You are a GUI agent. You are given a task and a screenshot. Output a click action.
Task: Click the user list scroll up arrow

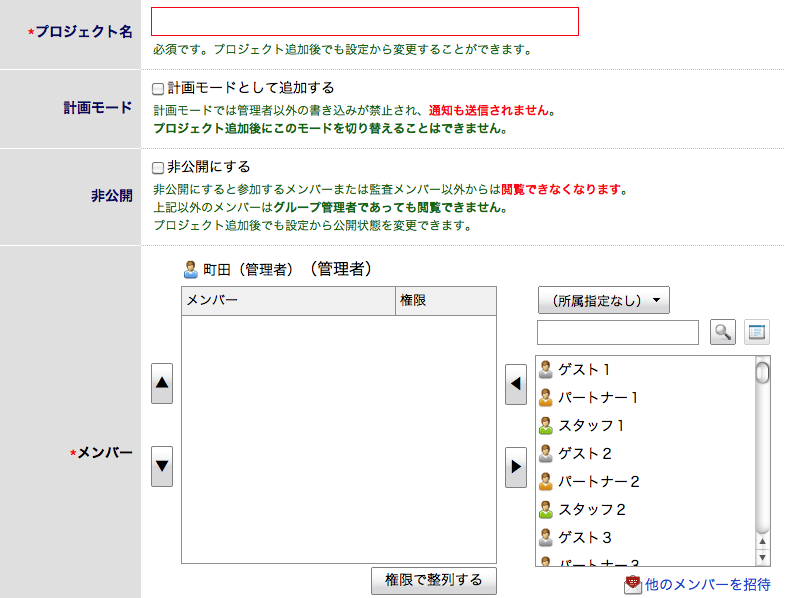762,541
